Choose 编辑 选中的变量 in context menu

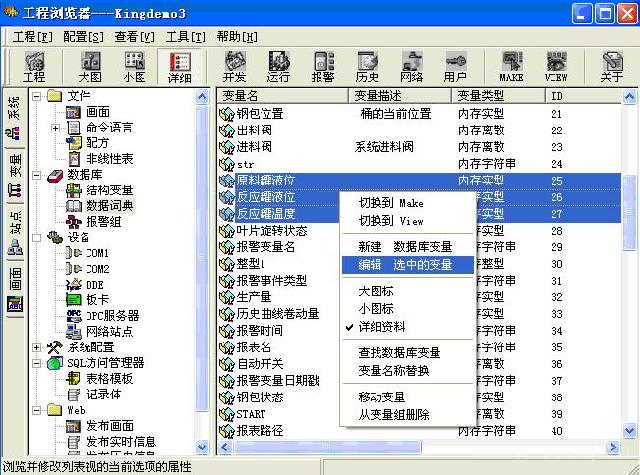(x=407, y=265)
